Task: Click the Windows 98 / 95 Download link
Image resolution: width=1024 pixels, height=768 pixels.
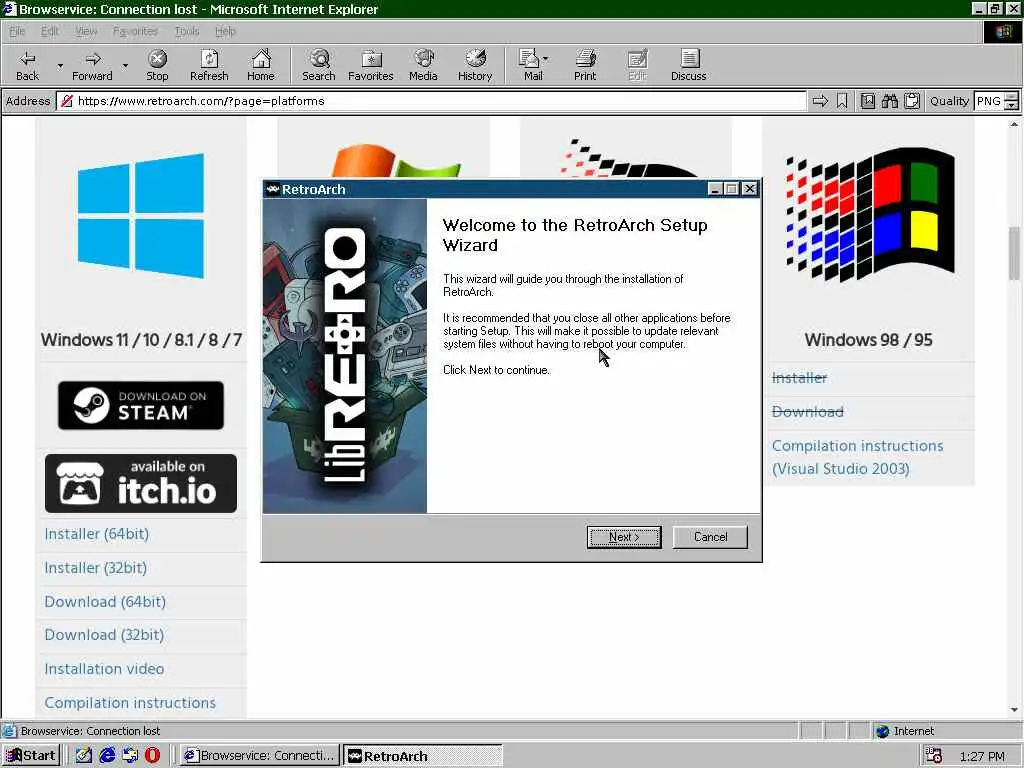Action: tap(808, 412)
